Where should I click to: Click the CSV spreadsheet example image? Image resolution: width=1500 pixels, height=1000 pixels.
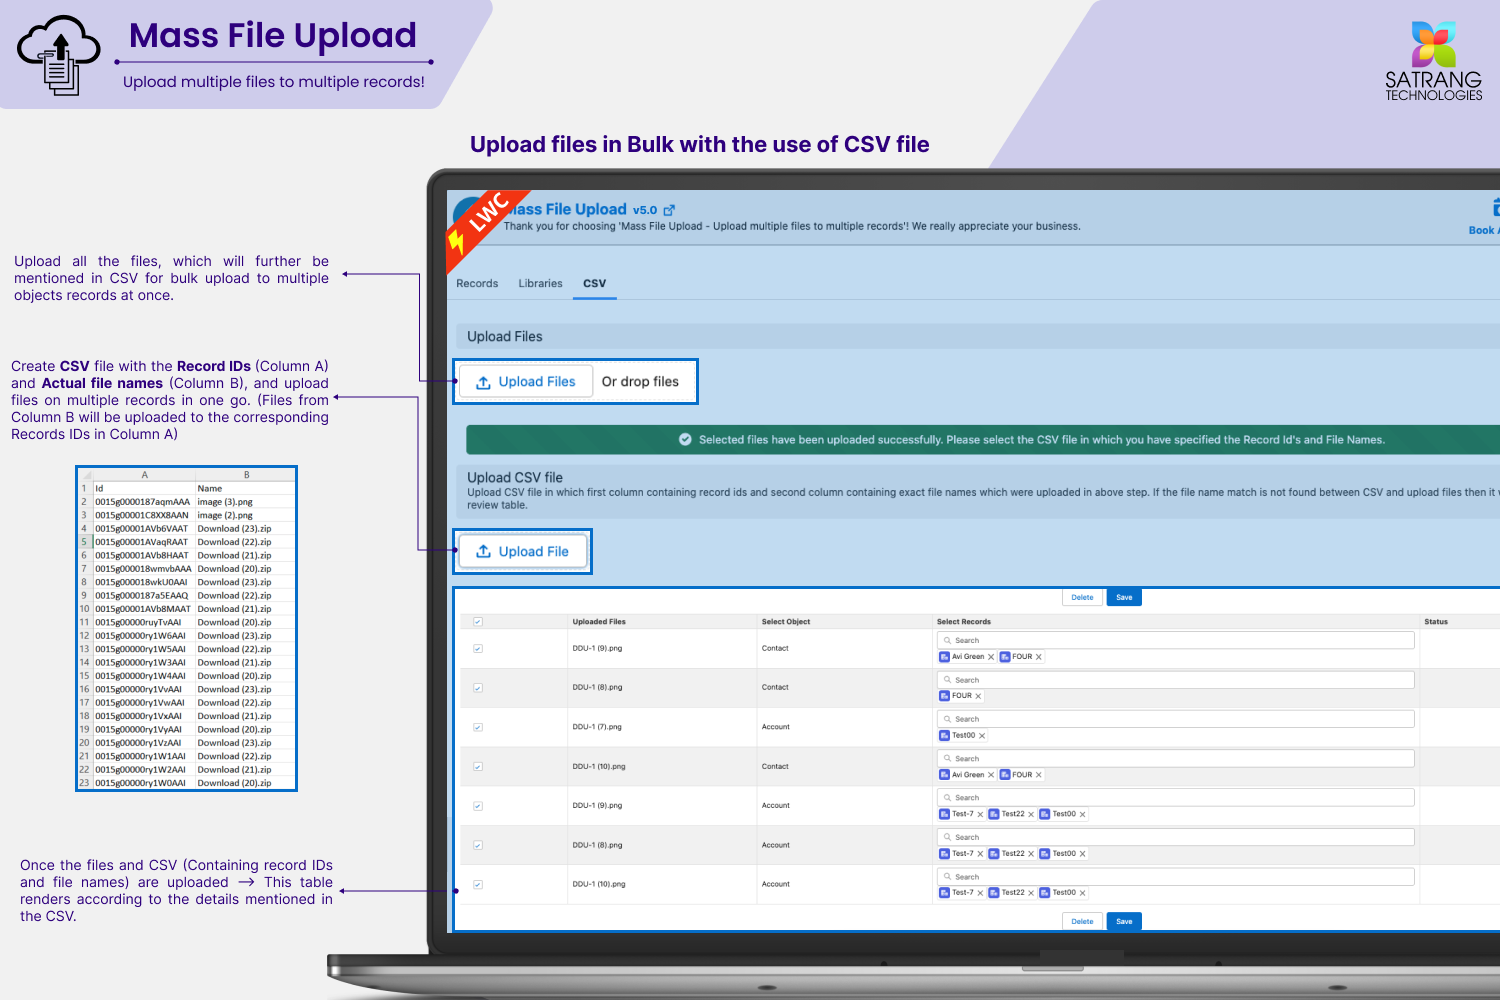[187, 629]
